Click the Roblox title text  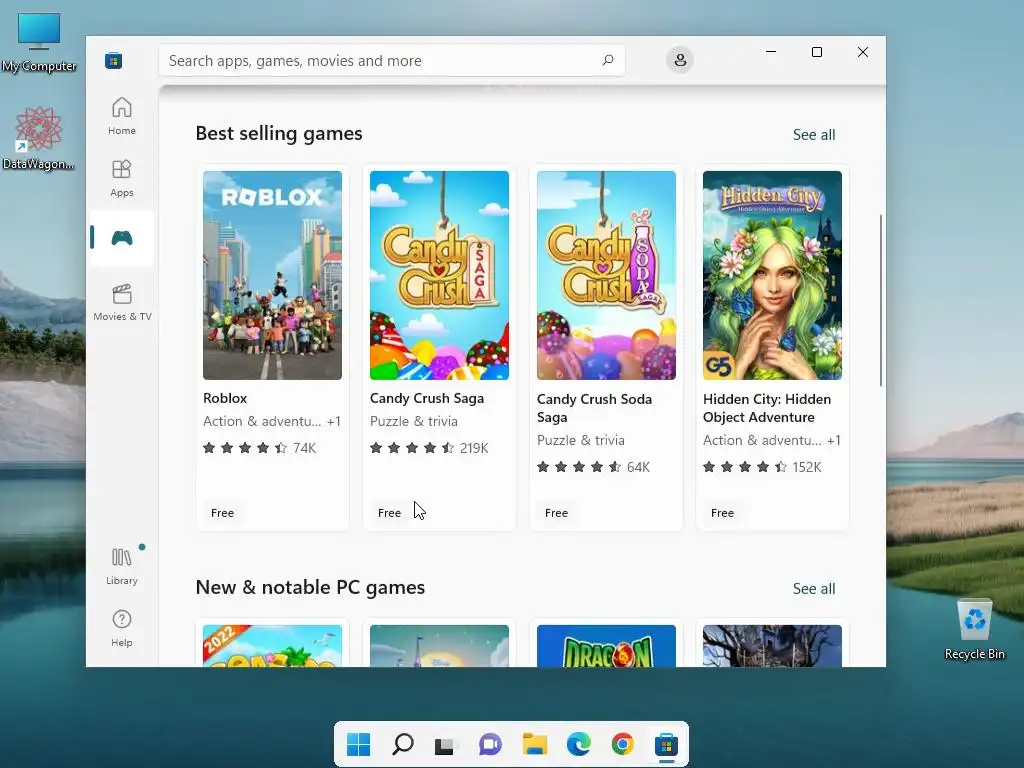225,398
